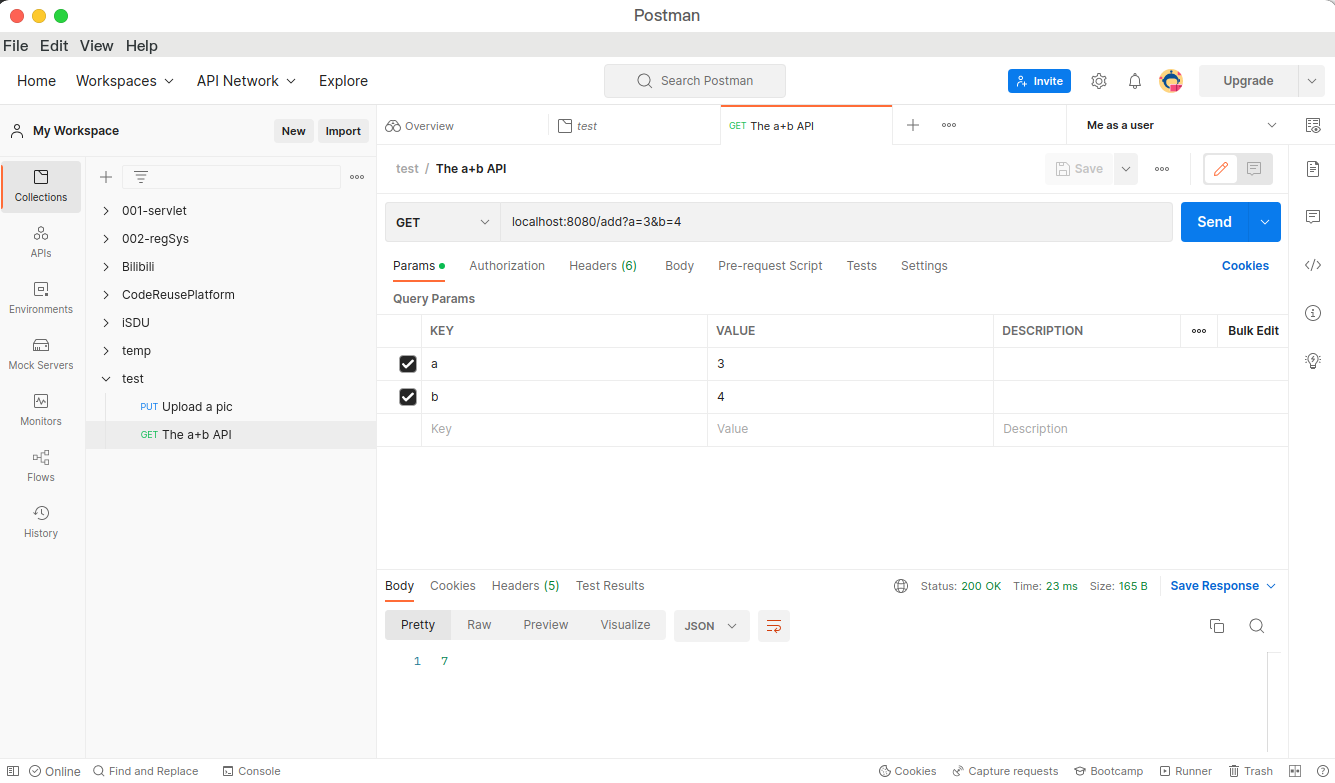
Task: Open tab options three dots
Action: click(x=949, y=125)
